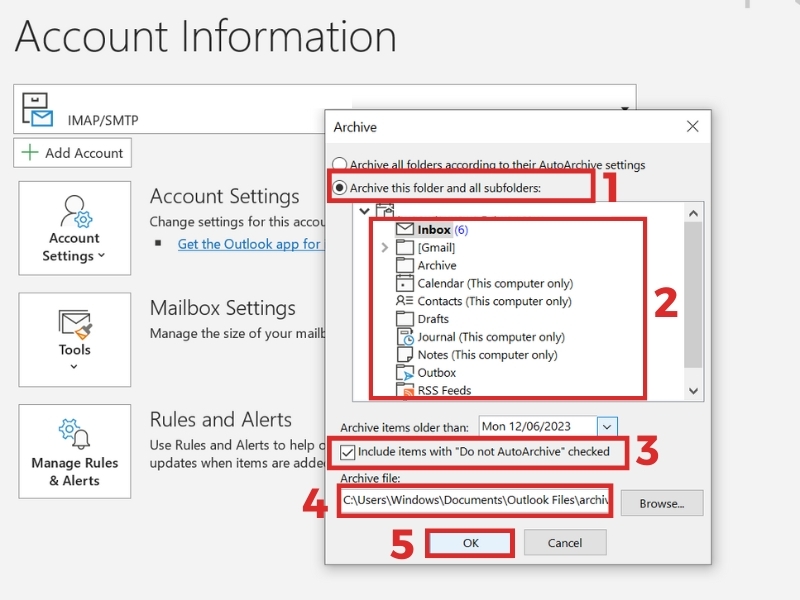This screenshot has width=800, height=600.
Task: Select 'Contacts (This computer only)' label
Action: coord(494,301)
